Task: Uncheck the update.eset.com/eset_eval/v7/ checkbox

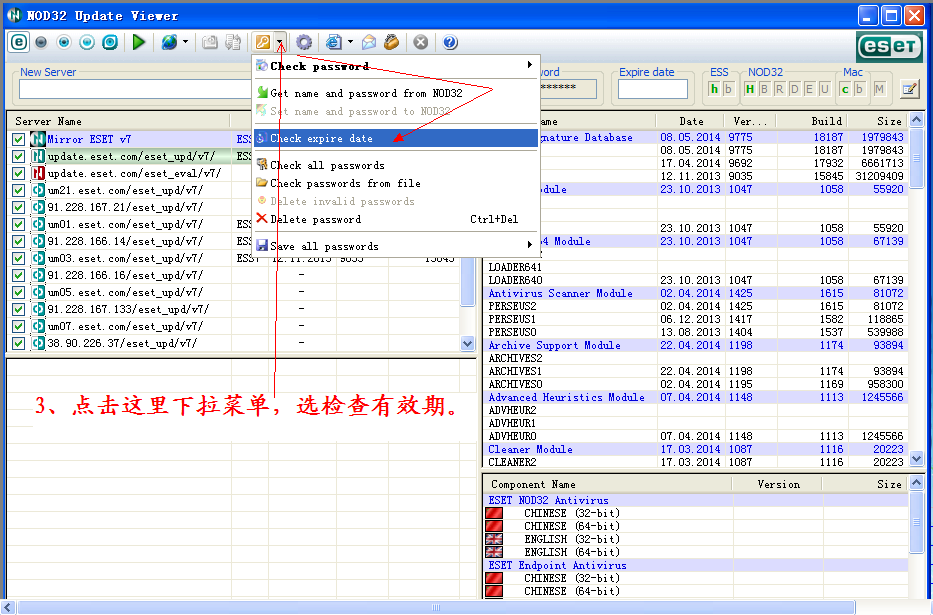Action: tap(18, 173)
